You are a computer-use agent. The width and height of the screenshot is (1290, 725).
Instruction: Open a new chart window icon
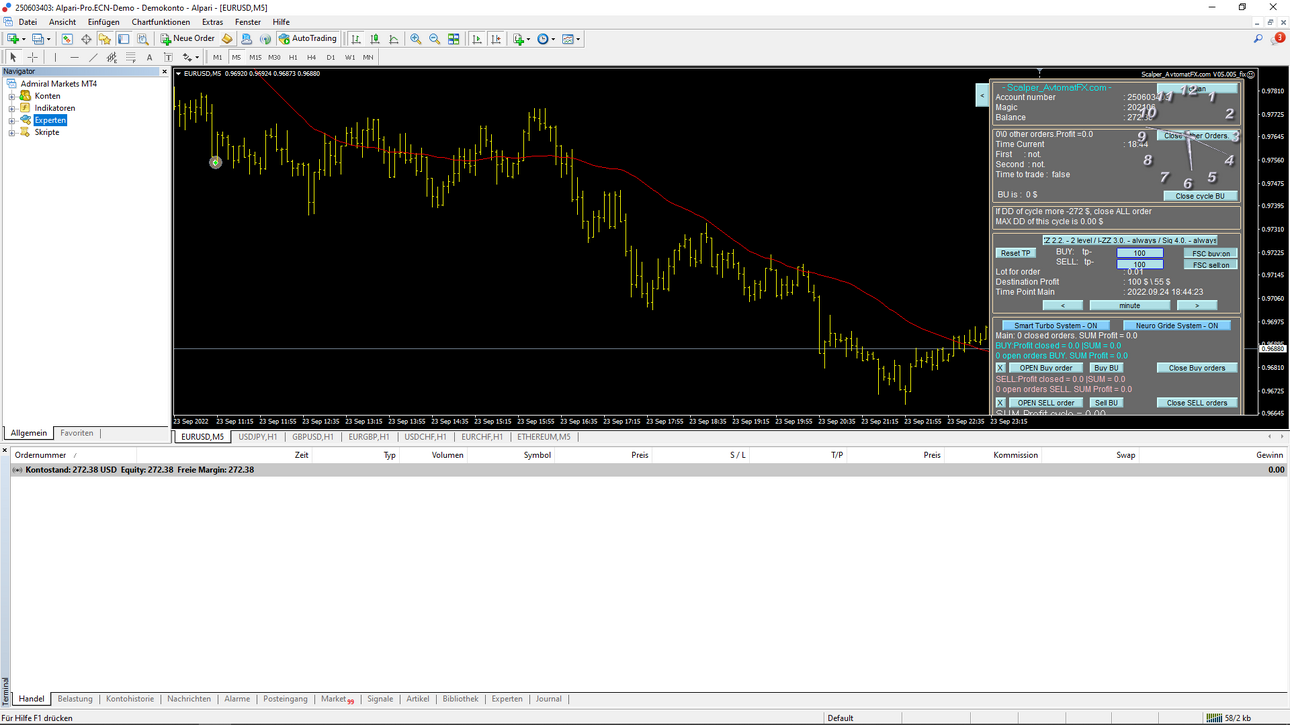[x=13, y=39]
